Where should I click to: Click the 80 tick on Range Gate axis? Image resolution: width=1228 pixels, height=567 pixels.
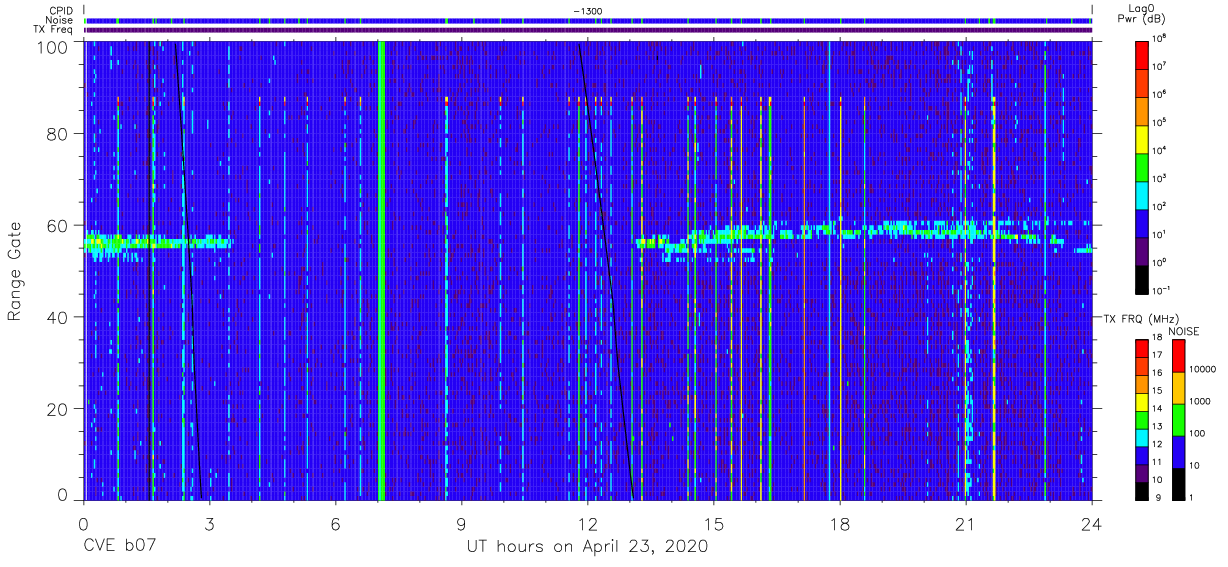click(x=60, y=134)
